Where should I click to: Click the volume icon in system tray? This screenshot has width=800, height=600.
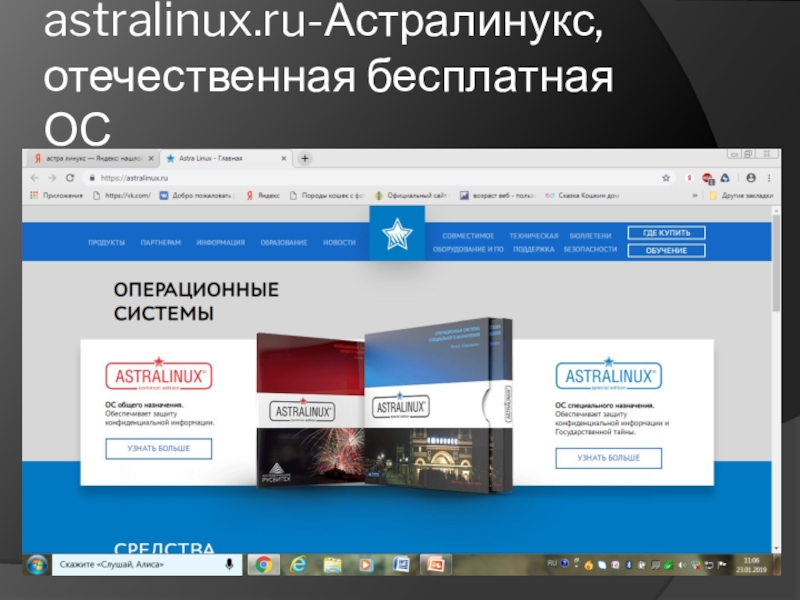click(682, 565)
